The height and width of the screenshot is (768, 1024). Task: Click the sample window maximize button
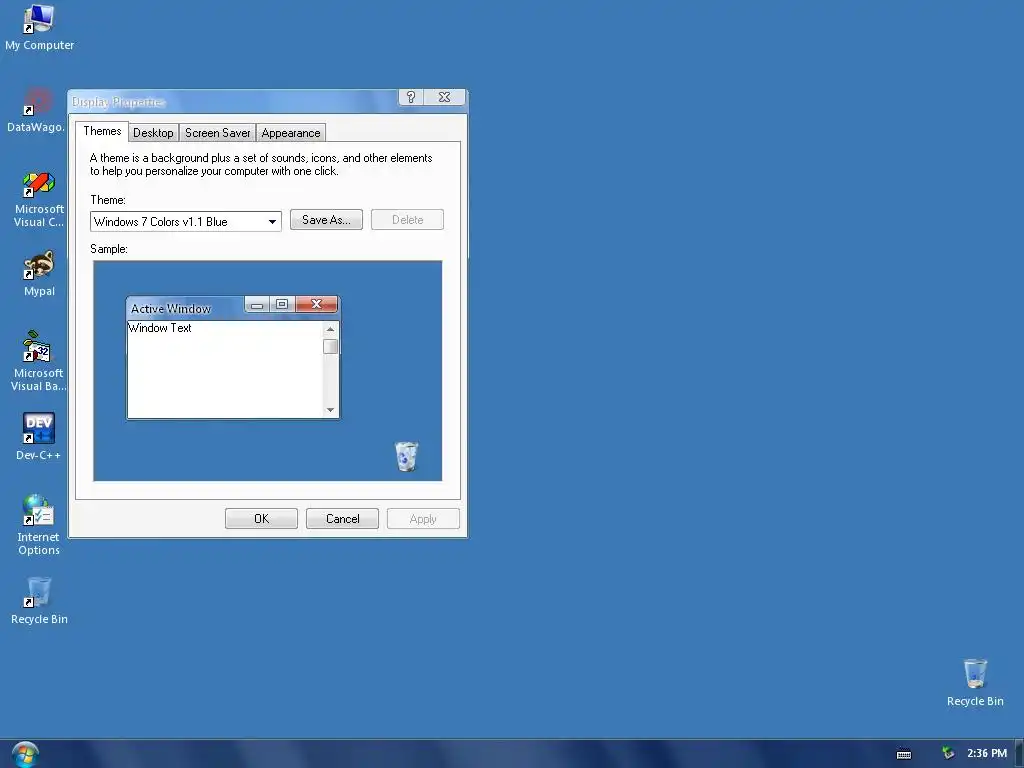(282, 304)
